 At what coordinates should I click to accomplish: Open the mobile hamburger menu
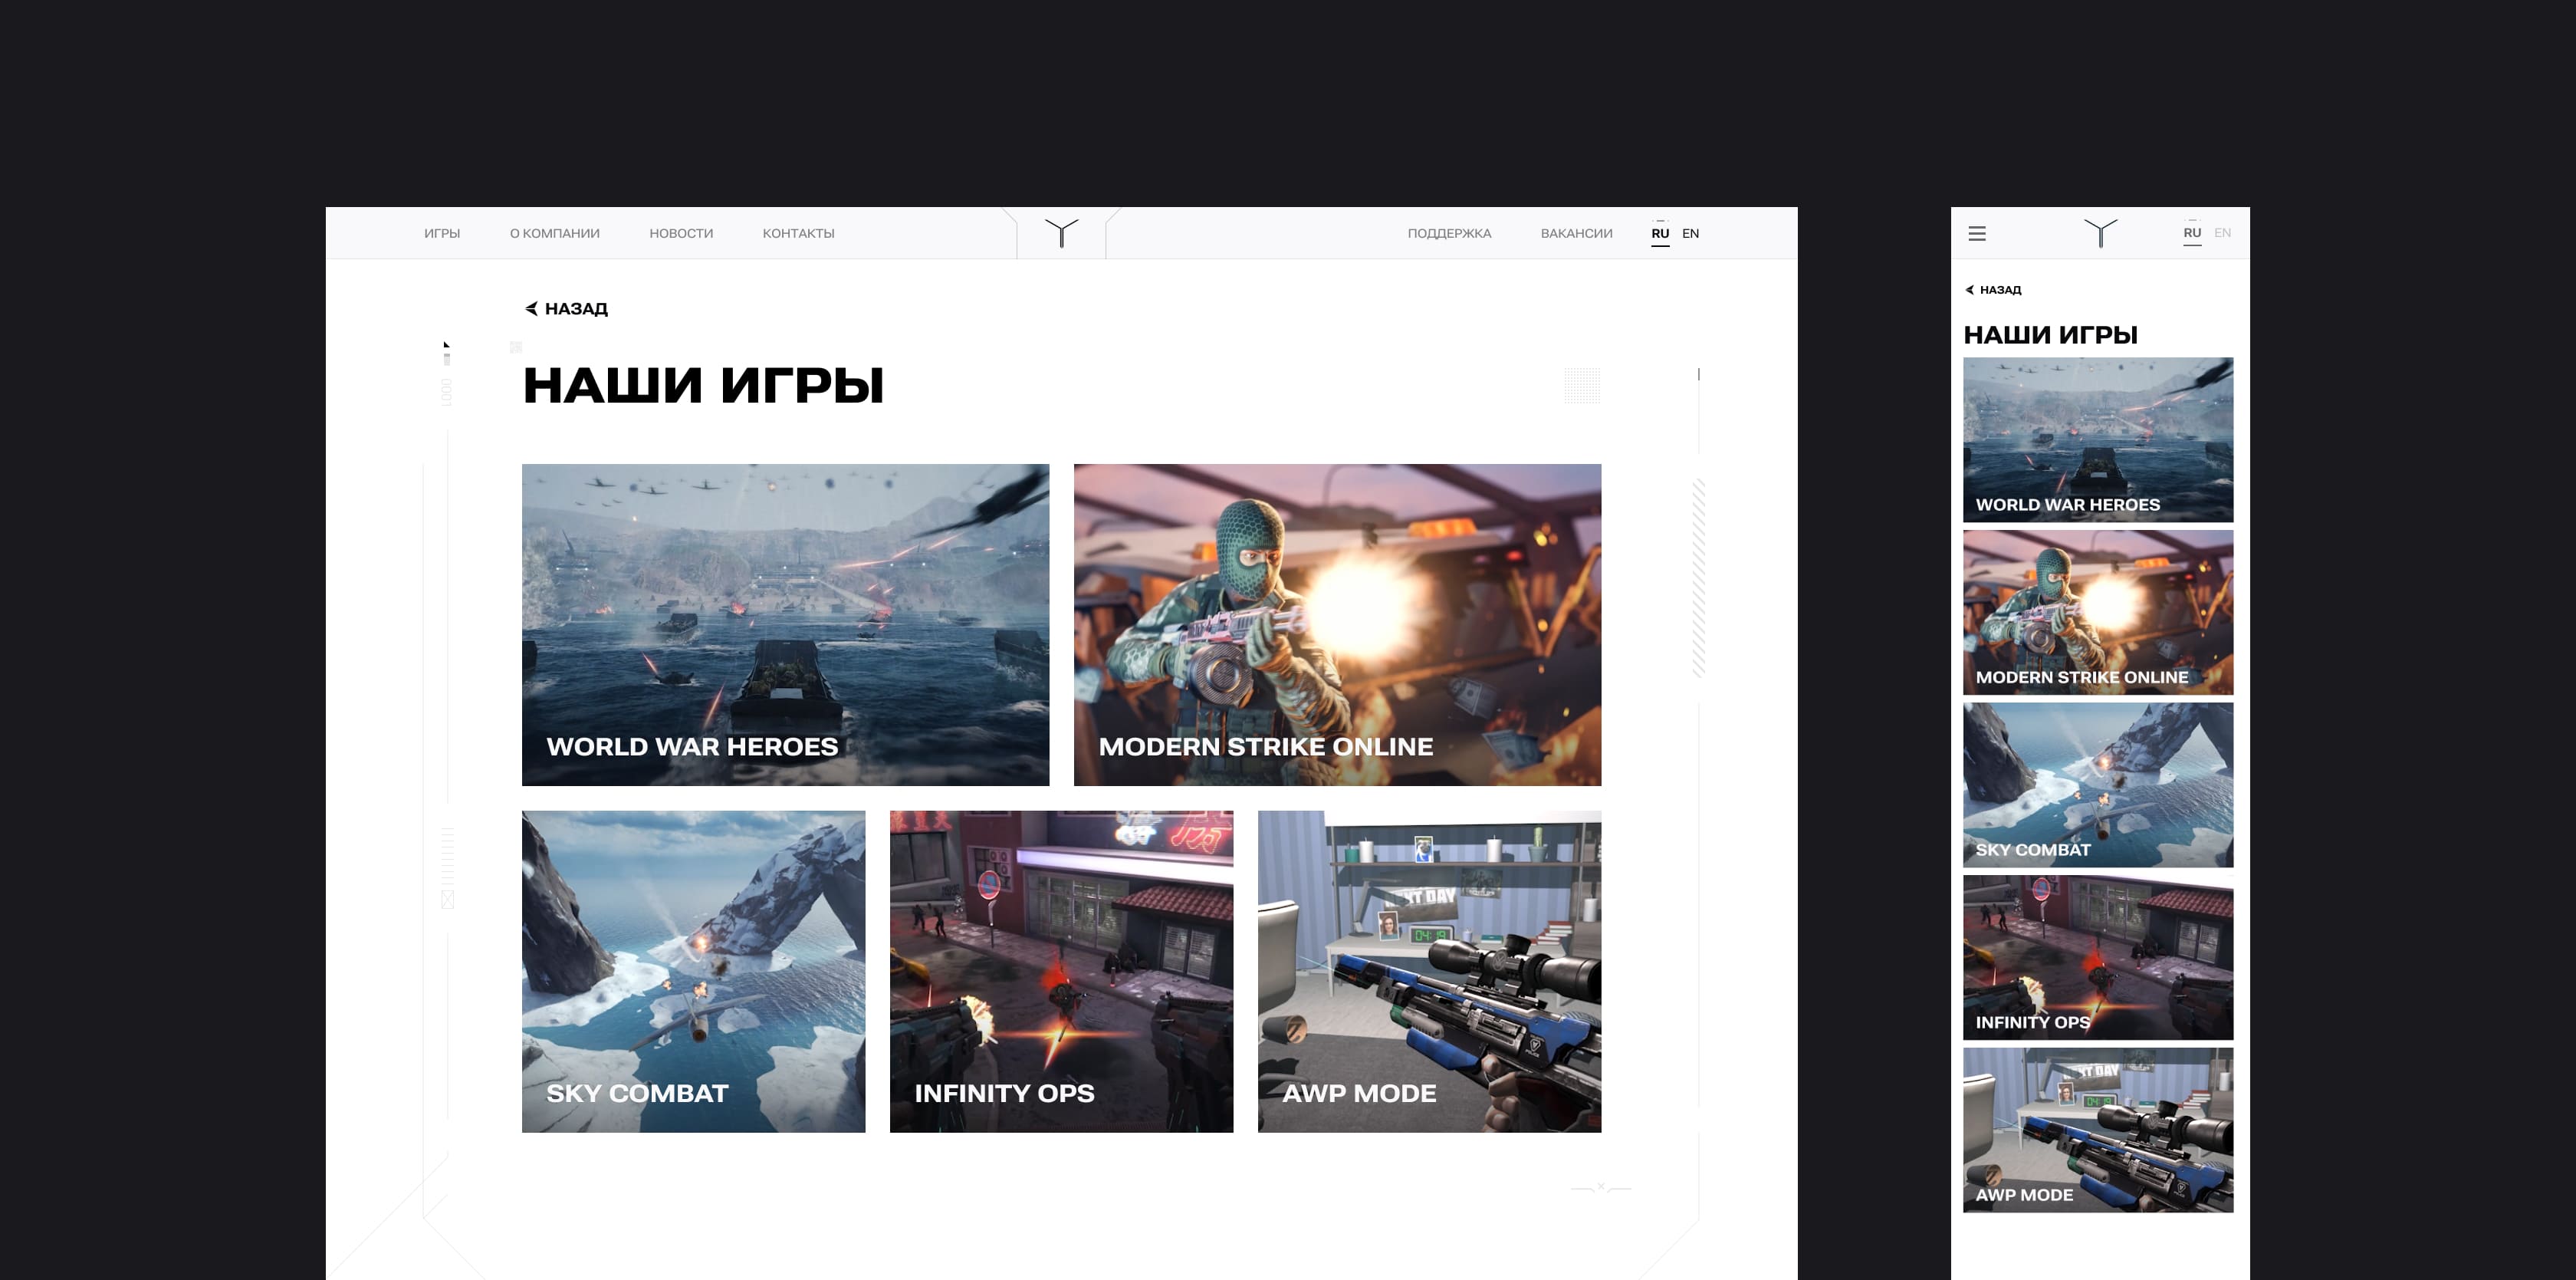1977,233
